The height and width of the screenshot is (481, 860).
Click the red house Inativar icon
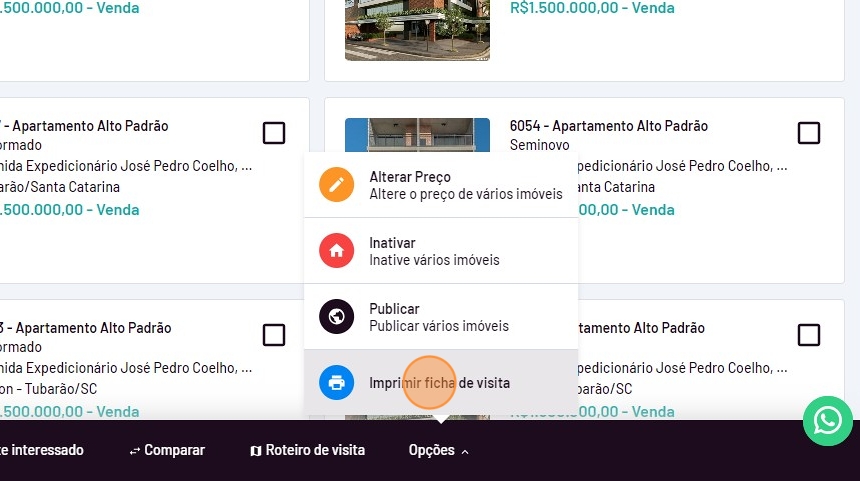click(336, 251)
